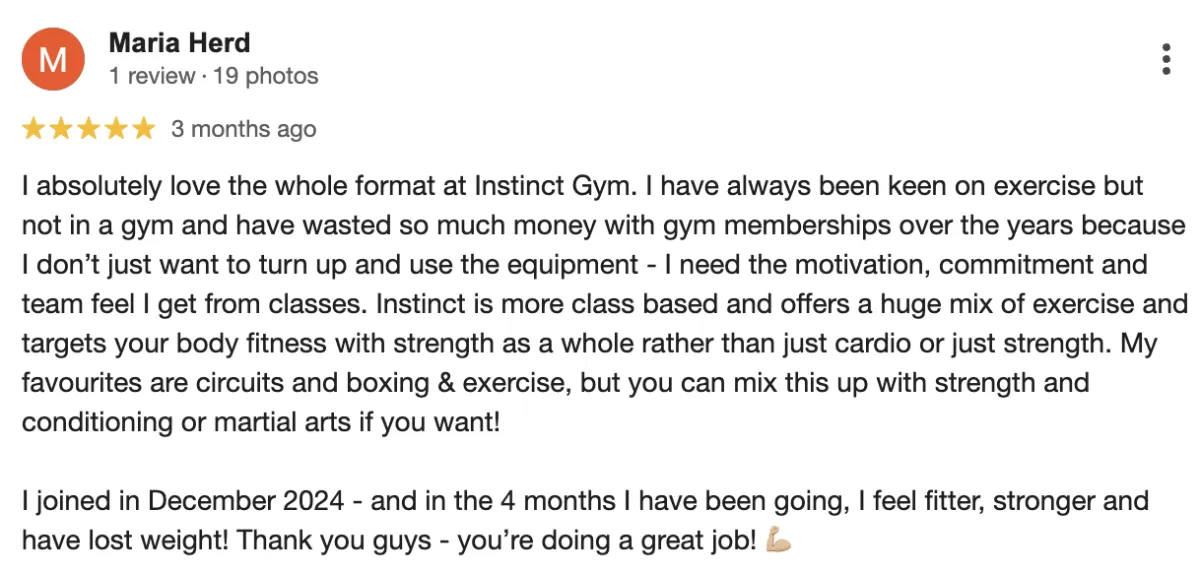1200x573 pixels.
Task: Click the "19 photos" count text
Action: [266, 76]
